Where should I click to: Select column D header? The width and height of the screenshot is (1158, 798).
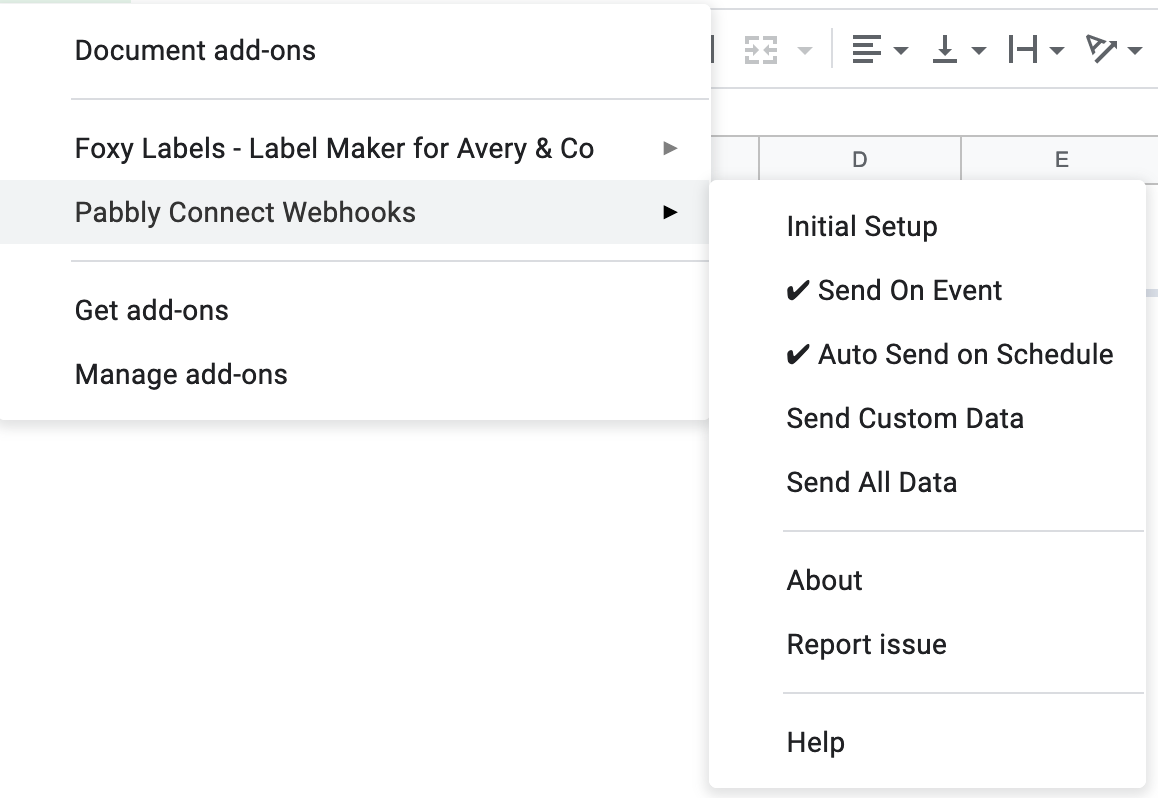(x=860, y=159)
